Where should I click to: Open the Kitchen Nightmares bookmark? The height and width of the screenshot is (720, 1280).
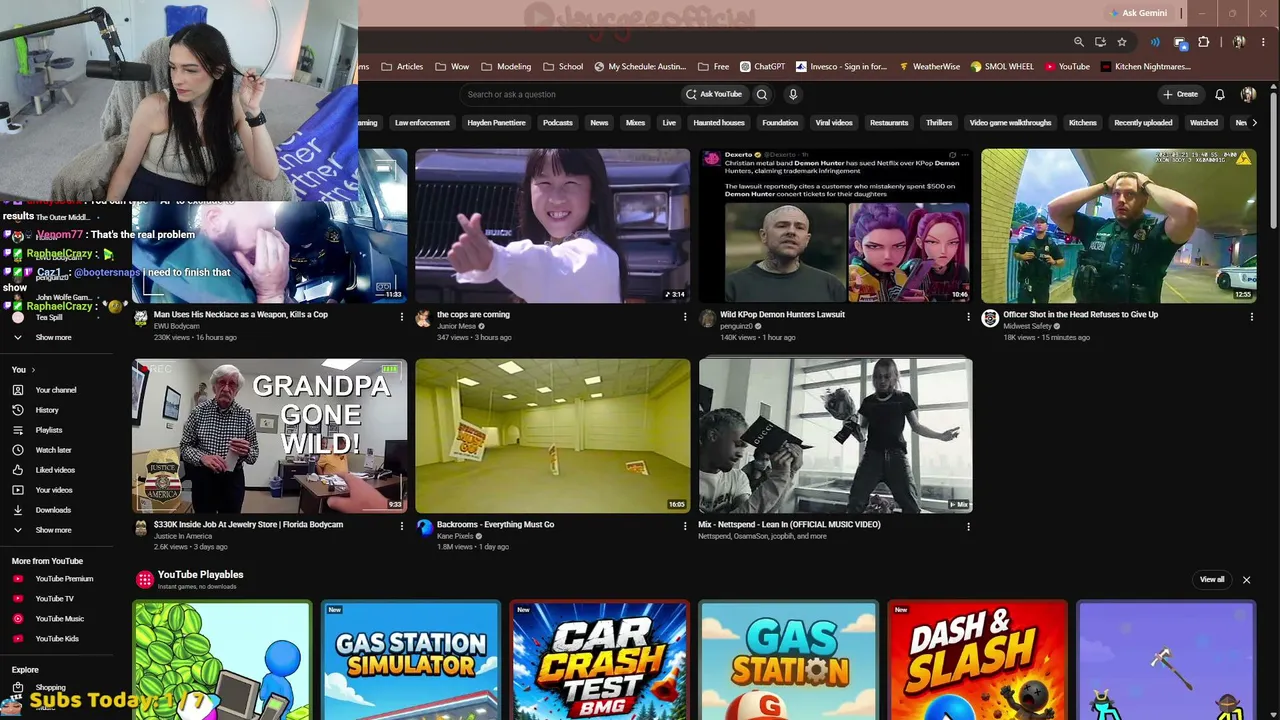point(1146,67)
